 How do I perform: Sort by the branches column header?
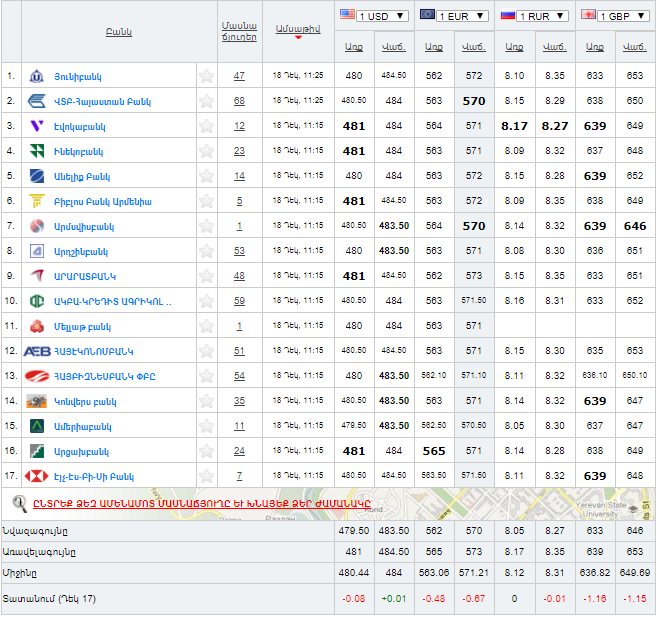click(239, 31)
